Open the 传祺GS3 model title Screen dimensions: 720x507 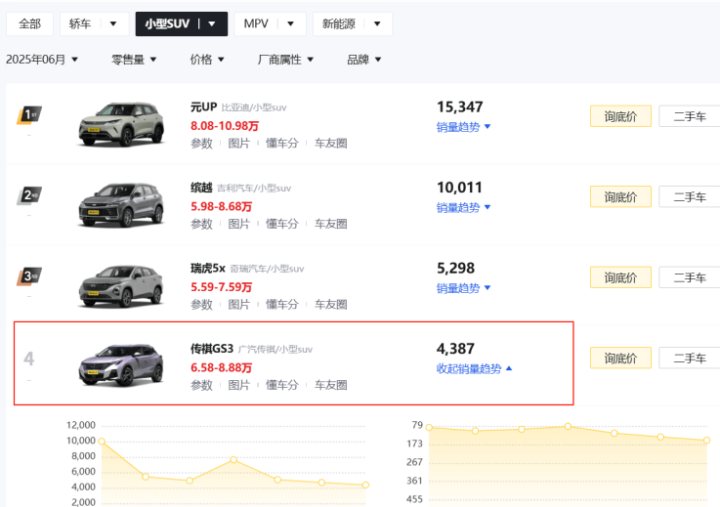[212, 349]
